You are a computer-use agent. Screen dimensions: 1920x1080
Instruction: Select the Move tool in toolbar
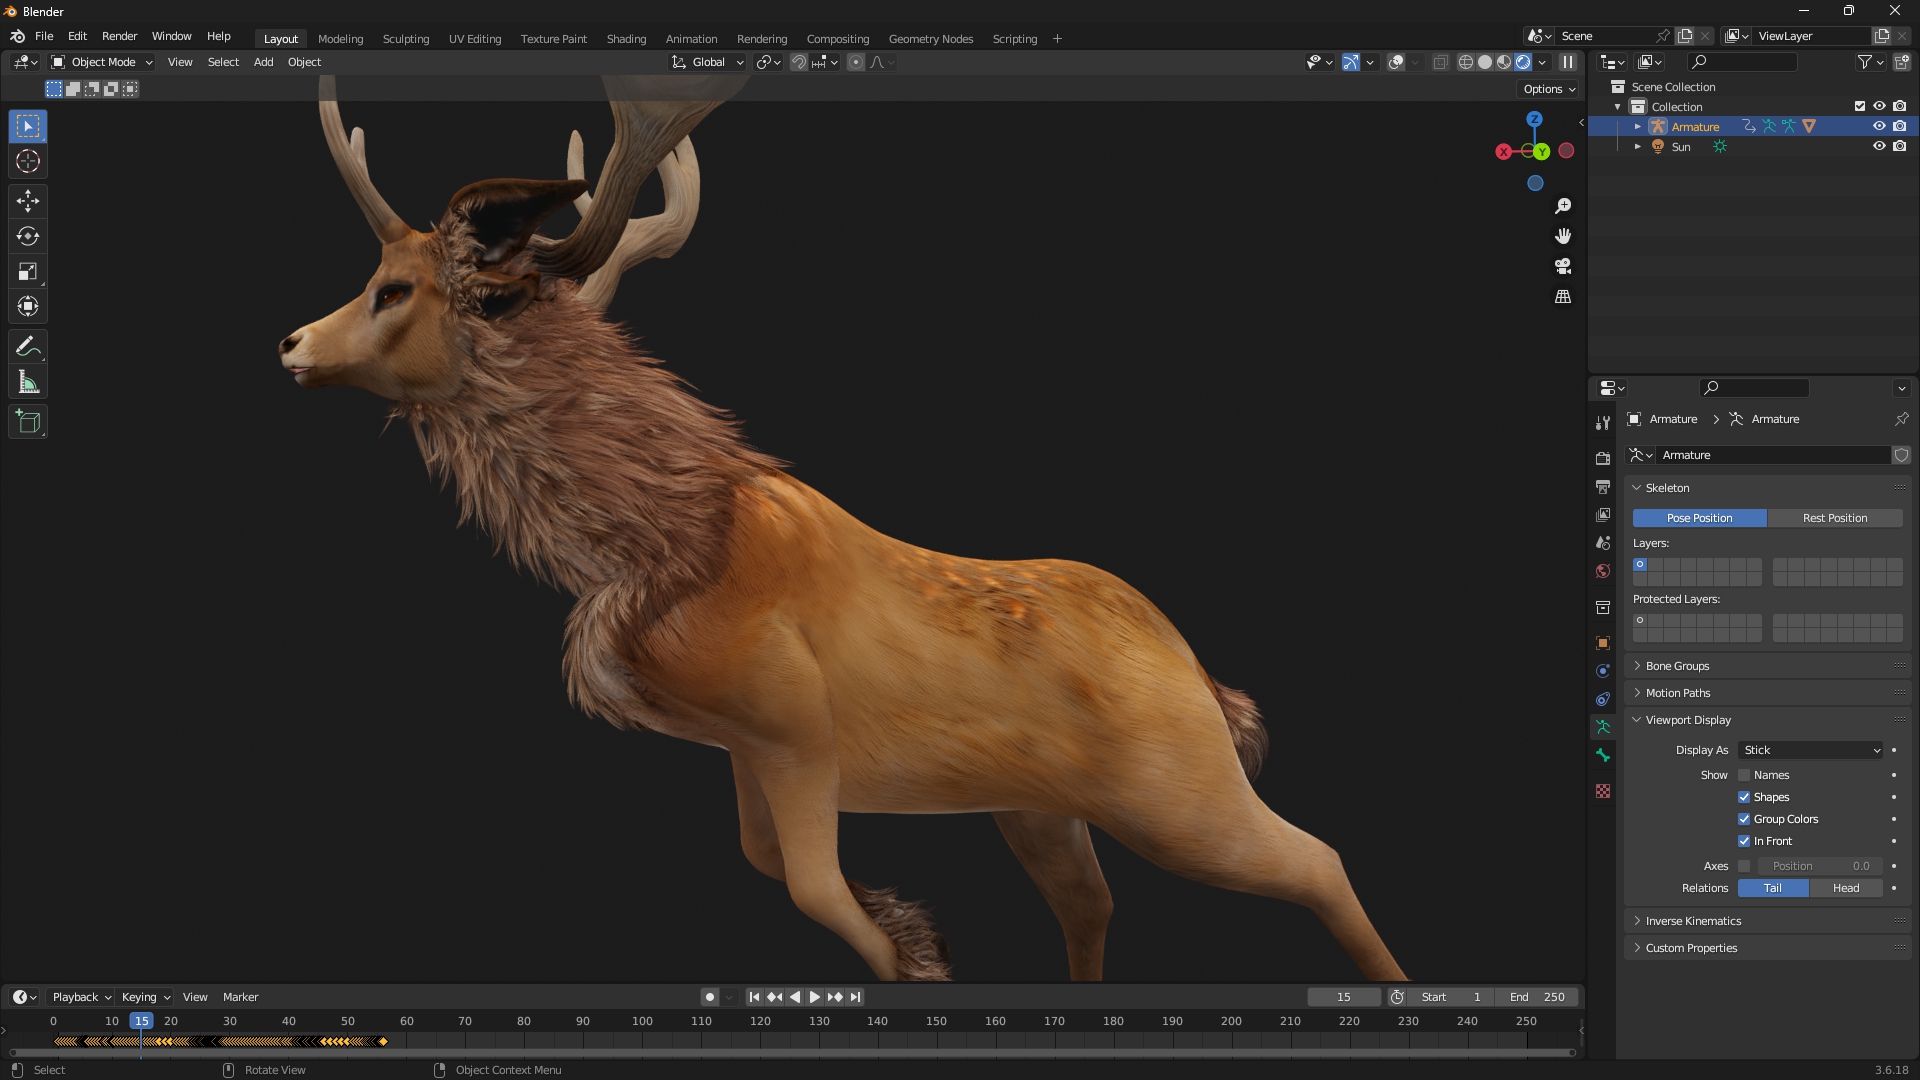28,201
